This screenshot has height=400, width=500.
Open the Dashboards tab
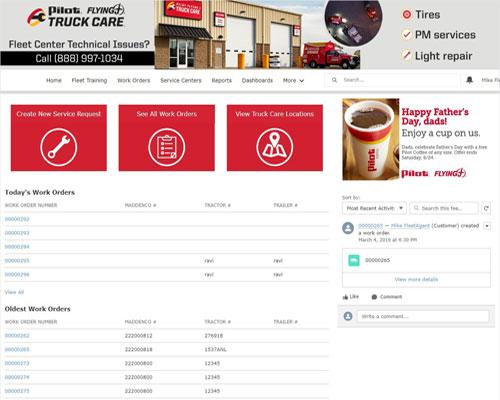pyautogui.click(x=257, y=80)
